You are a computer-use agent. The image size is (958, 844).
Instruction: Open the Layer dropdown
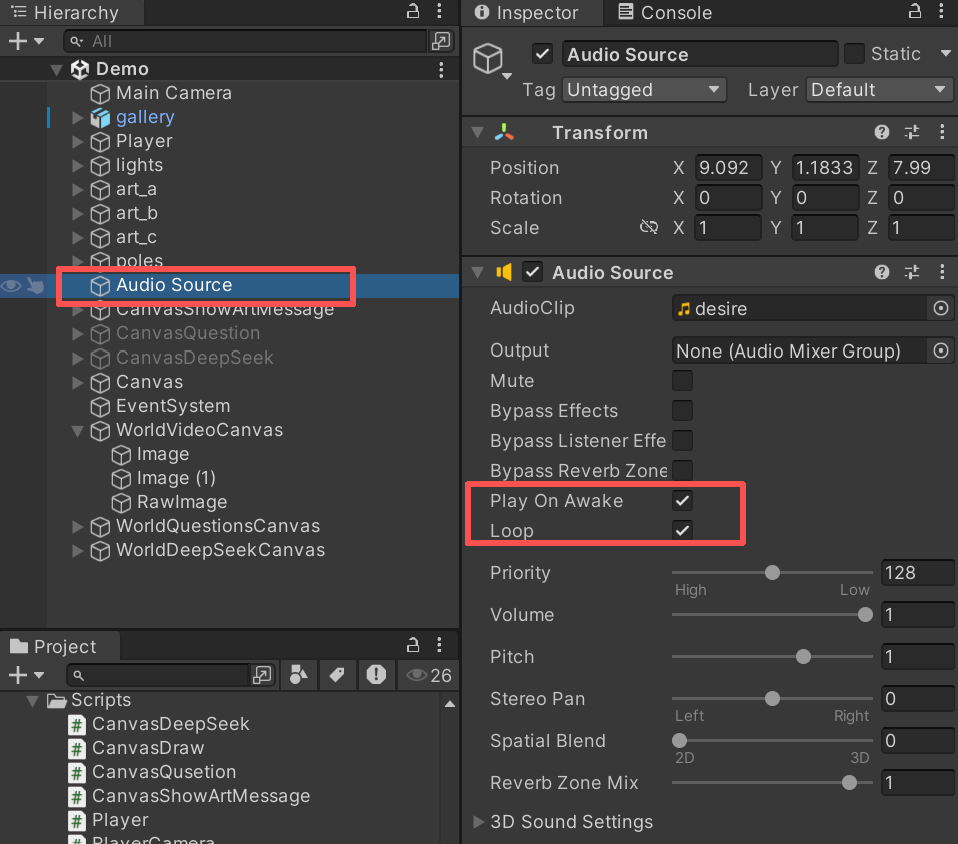point(879,90)
